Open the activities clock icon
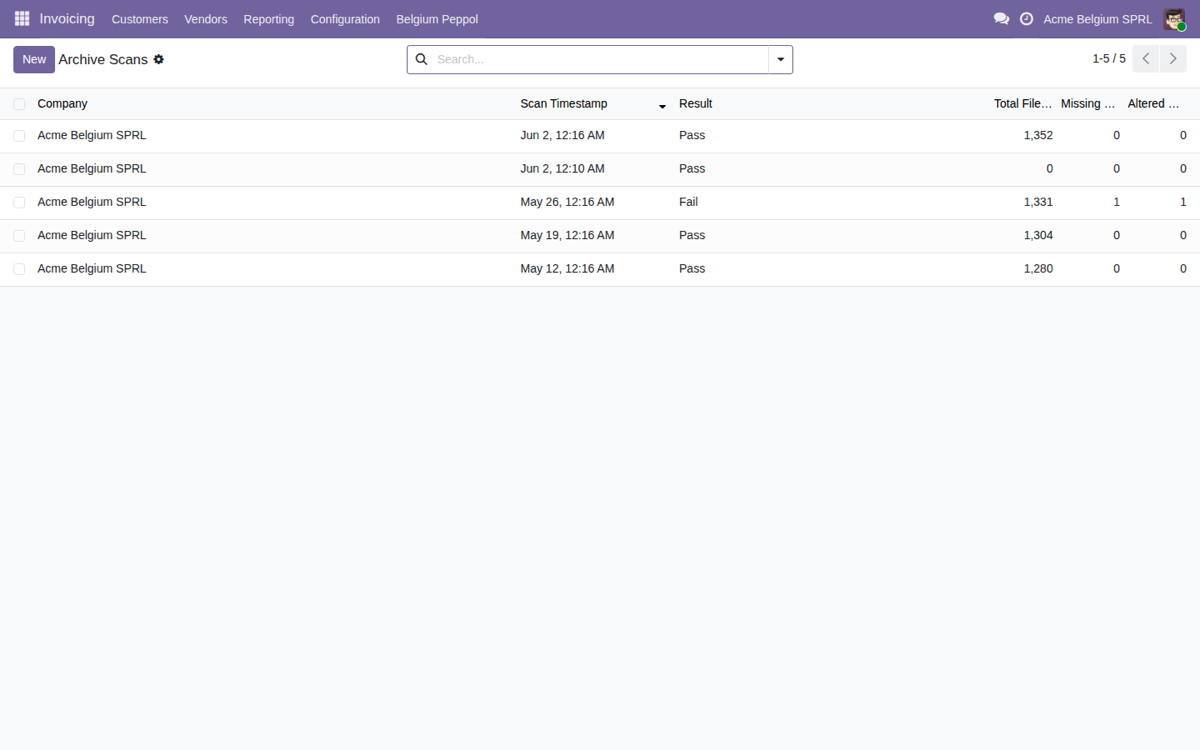1200x750 pixels. coord(1027,19)
